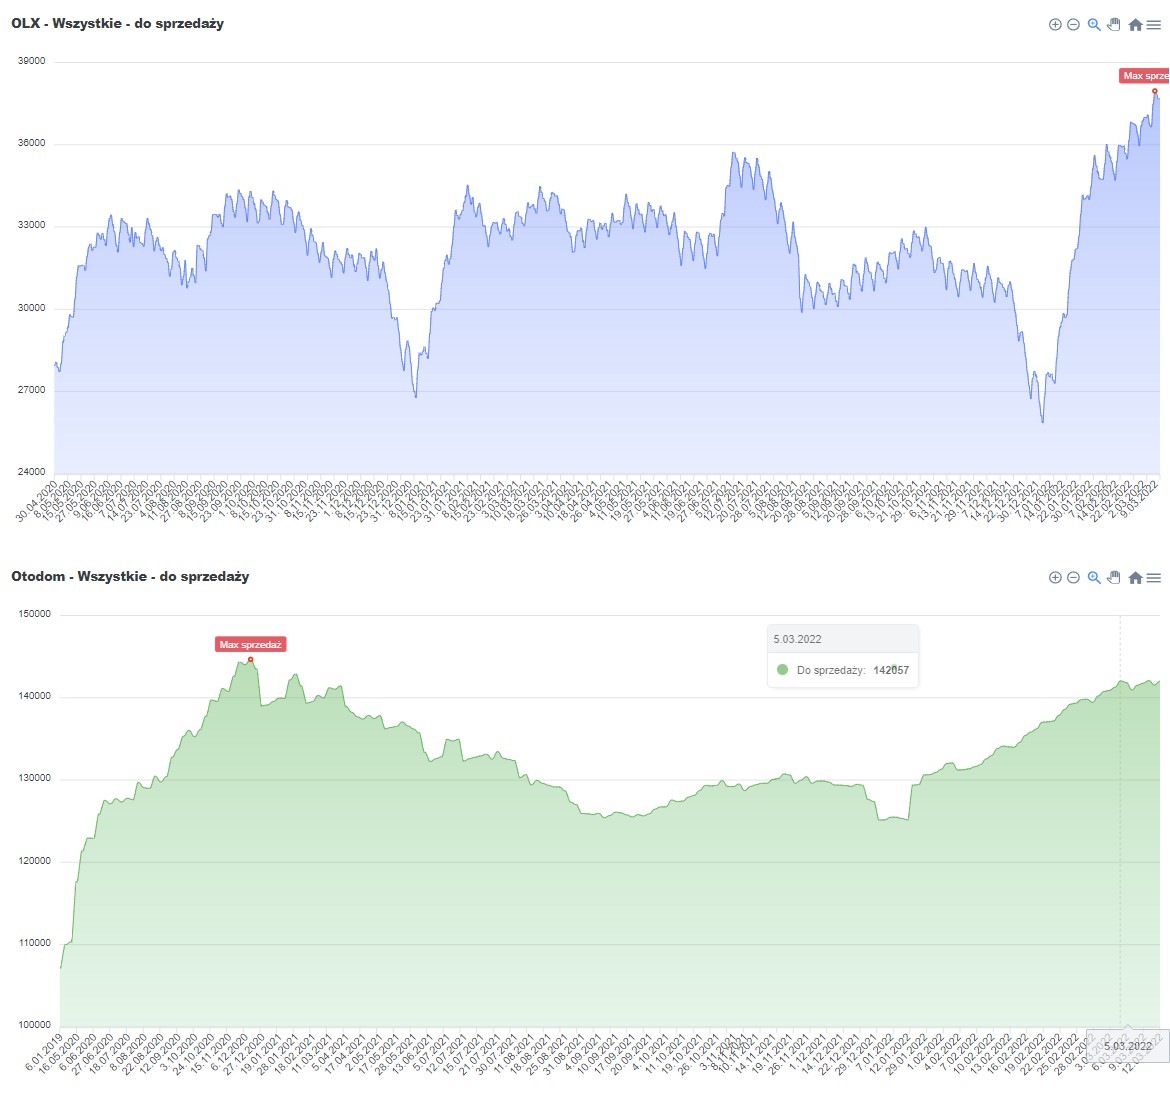Click the Otodom - Wszystkie chart title
This screenshot has width=1170, height=1096.
coord(130,577)
